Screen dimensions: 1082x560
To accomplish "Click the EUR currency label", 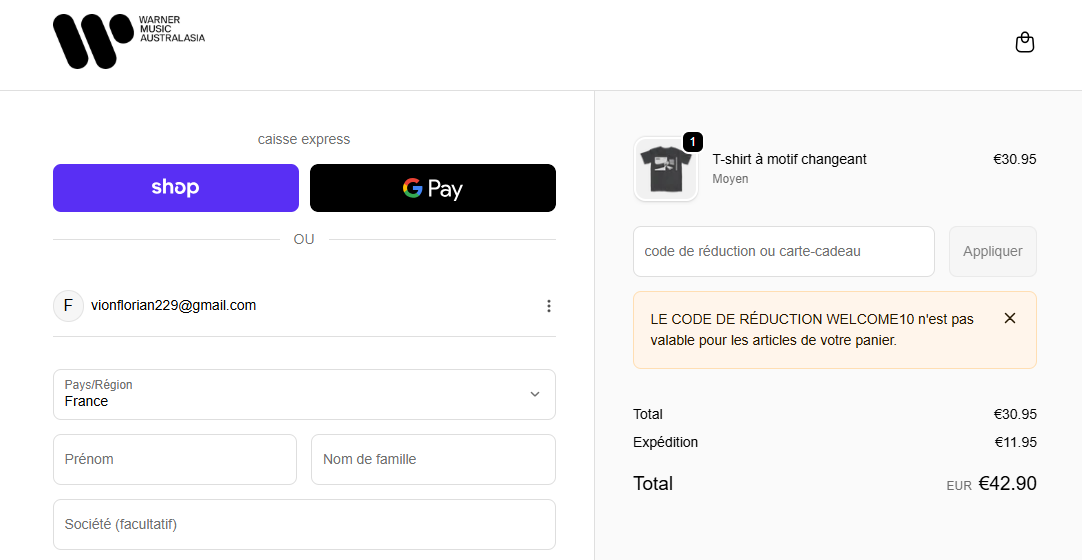I will pyautogui.click(x=958, y=486).
